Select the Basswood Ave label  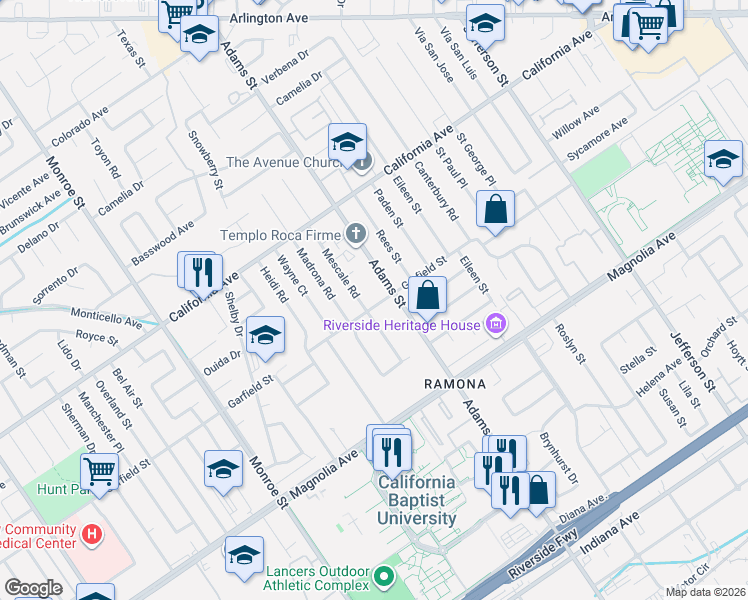(163, 243)
